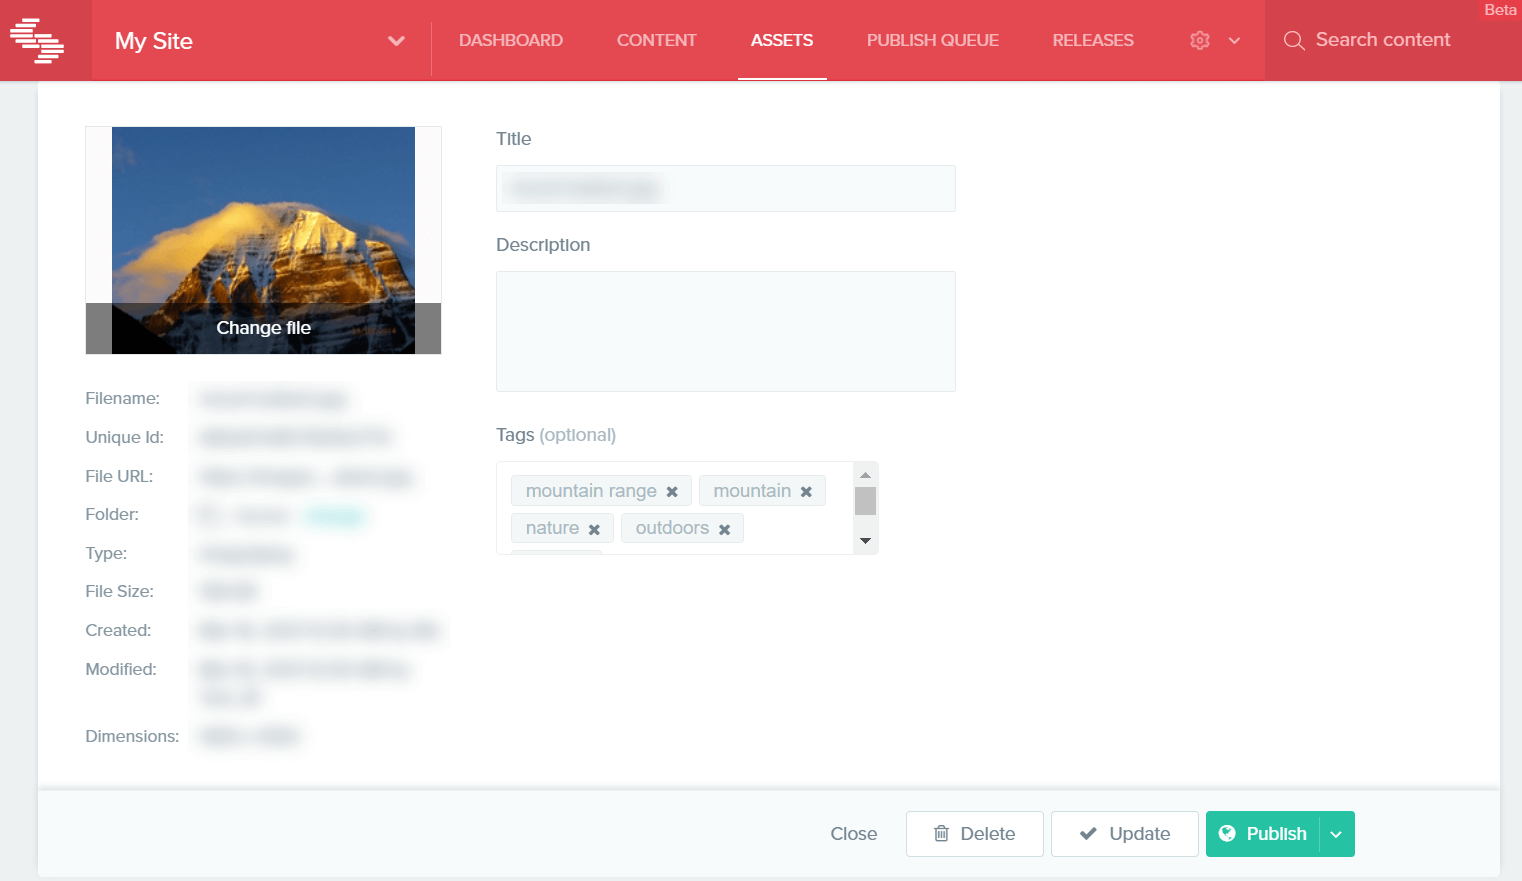Select the Assets tab
Image resolution: width=1522 pixels, height=881 pixels.
pos(782,40)
